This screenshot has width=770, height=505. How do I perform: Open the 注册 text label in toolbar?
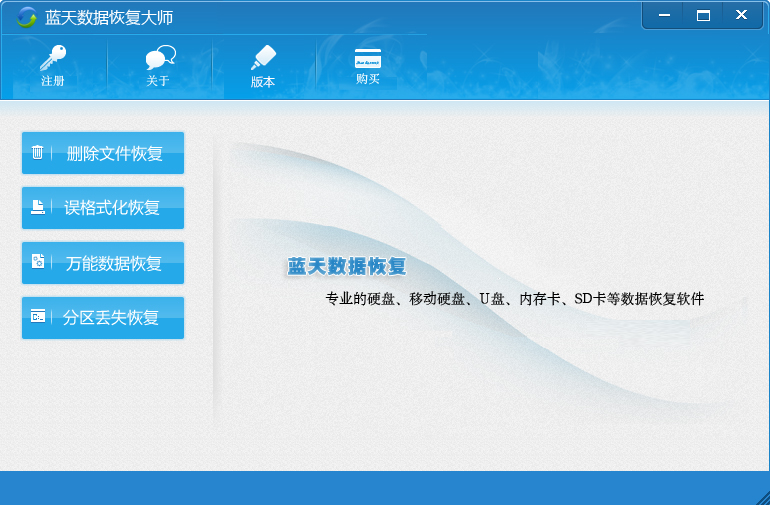pyautogui.click(x=52, y=81)
